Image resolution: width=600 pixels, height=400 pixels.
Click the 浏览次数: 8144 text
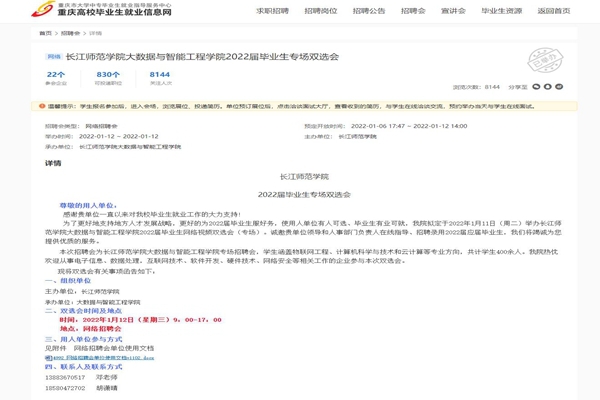tap(476, 87)
